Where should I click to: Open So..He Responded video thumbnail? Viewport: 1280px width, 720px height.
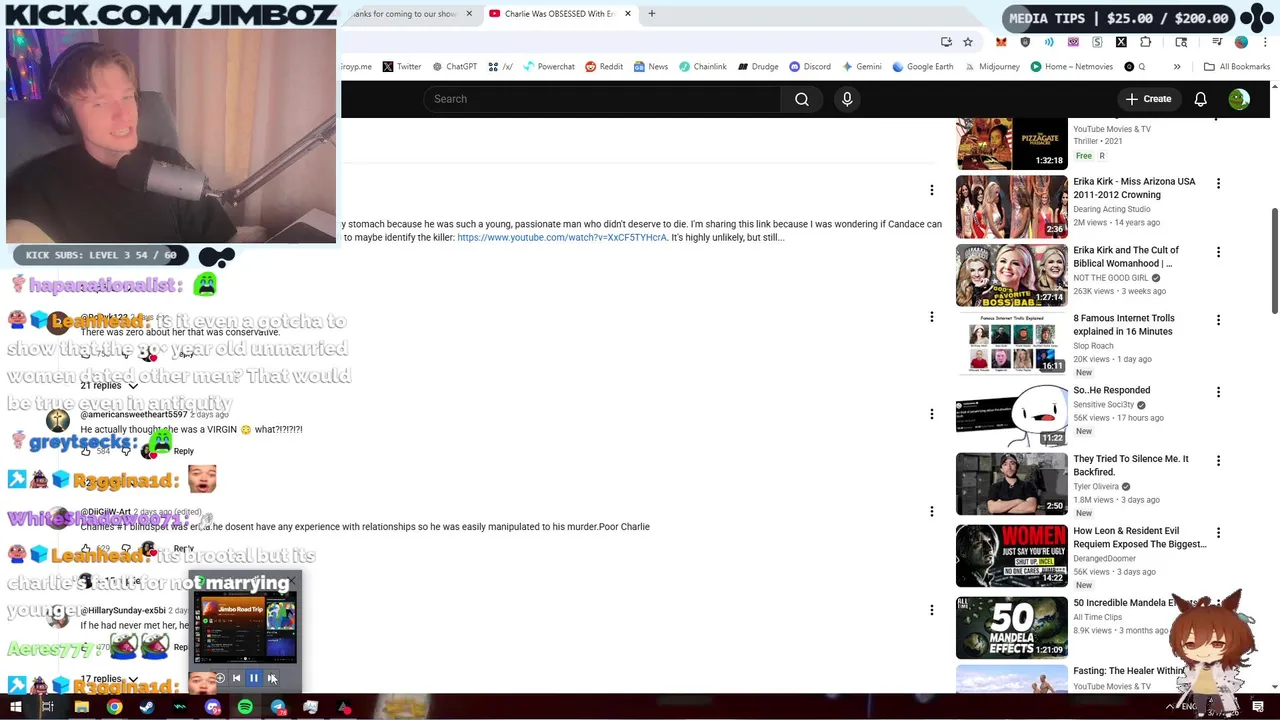tap(1011, 415)
